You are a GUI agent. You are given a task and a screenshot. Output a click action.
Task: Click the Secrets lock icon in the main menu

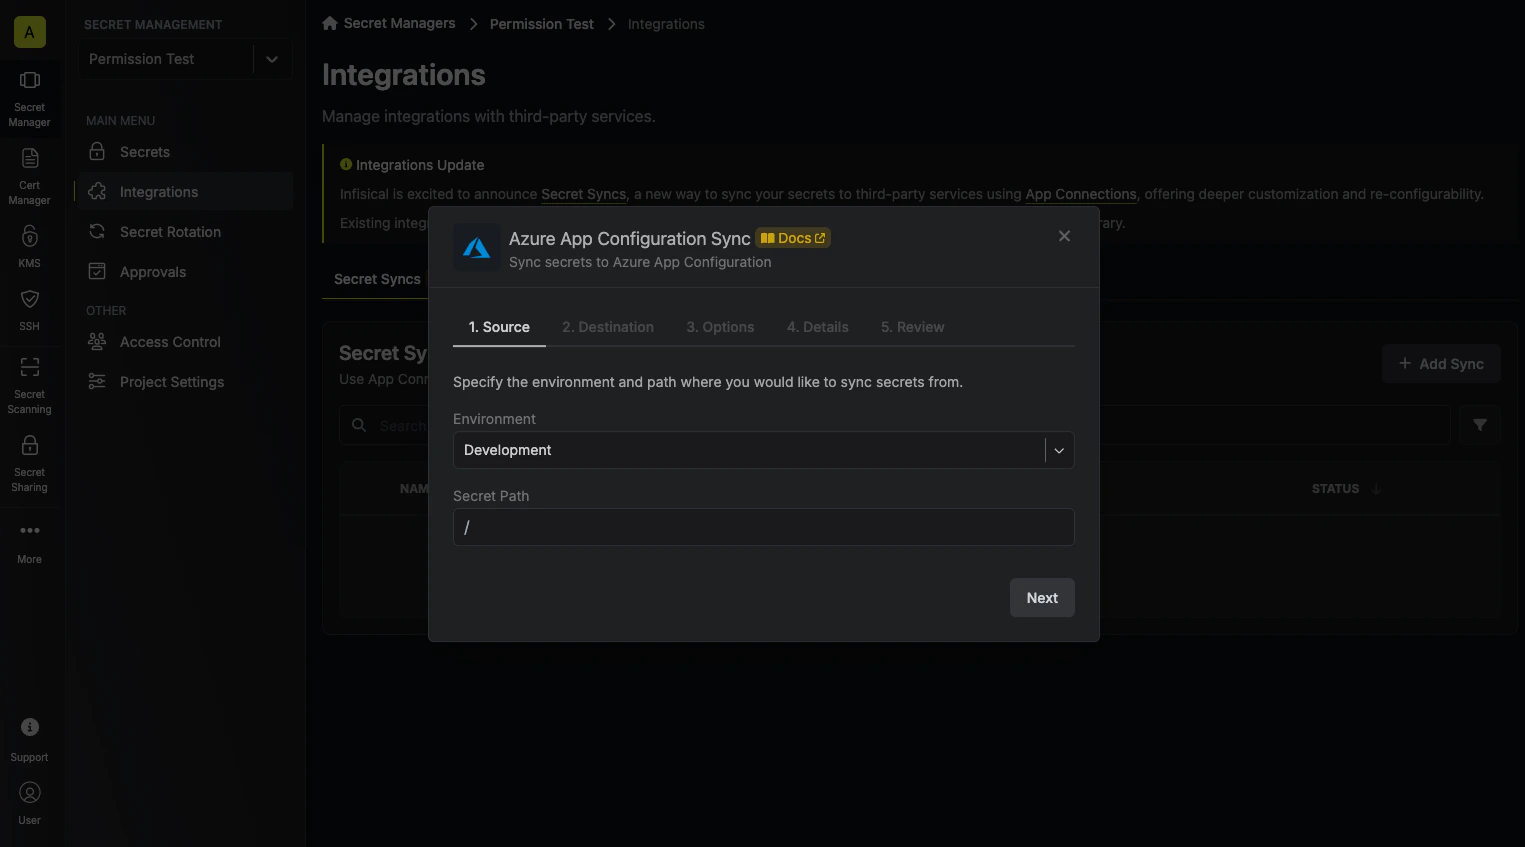pyautogui.click(x=97, y=152)
